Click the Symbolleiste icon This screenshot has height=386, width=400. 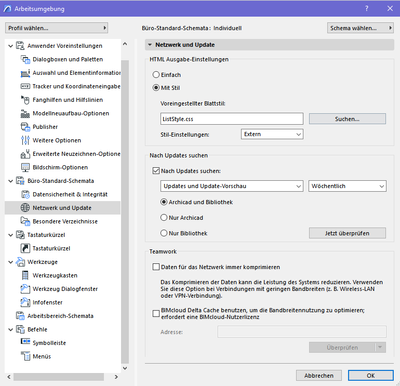[25, 342]
